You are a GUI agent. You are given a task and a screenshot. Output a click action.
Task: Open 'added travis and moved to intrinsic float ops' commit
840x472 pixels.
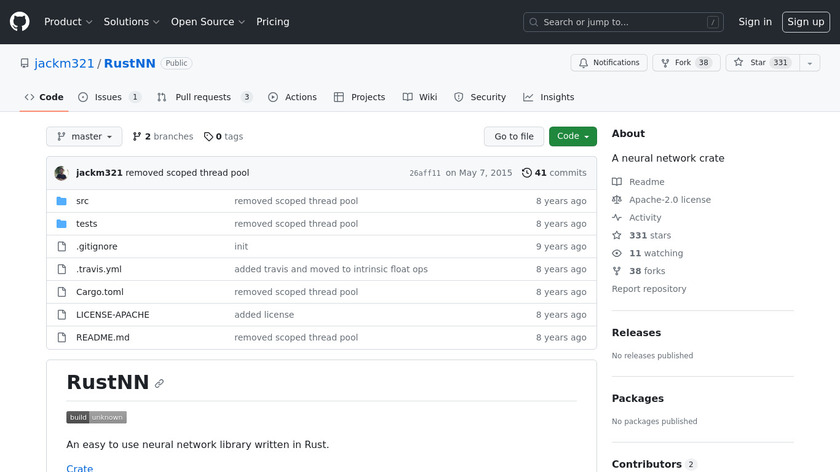click(331, 269)
